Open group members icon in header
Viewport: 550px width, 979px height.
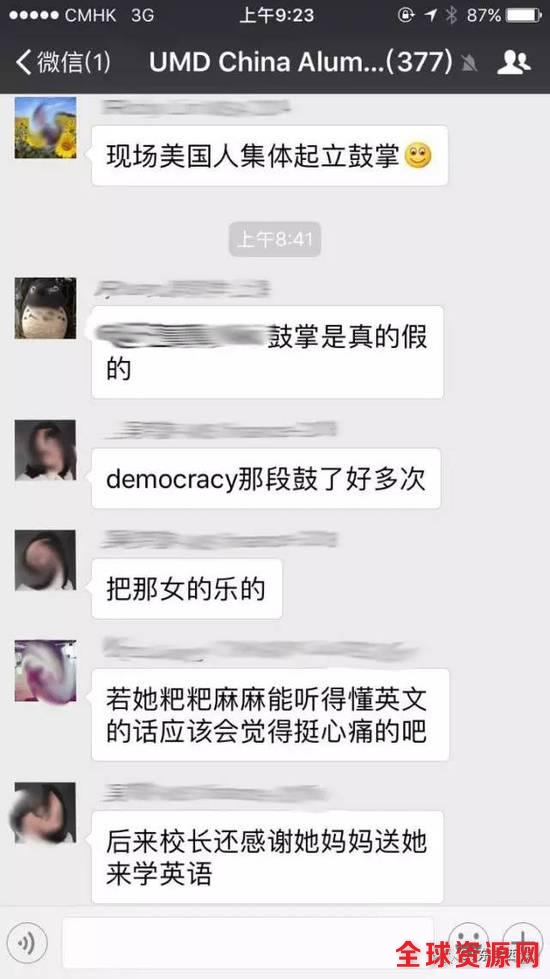coord(513,62)
